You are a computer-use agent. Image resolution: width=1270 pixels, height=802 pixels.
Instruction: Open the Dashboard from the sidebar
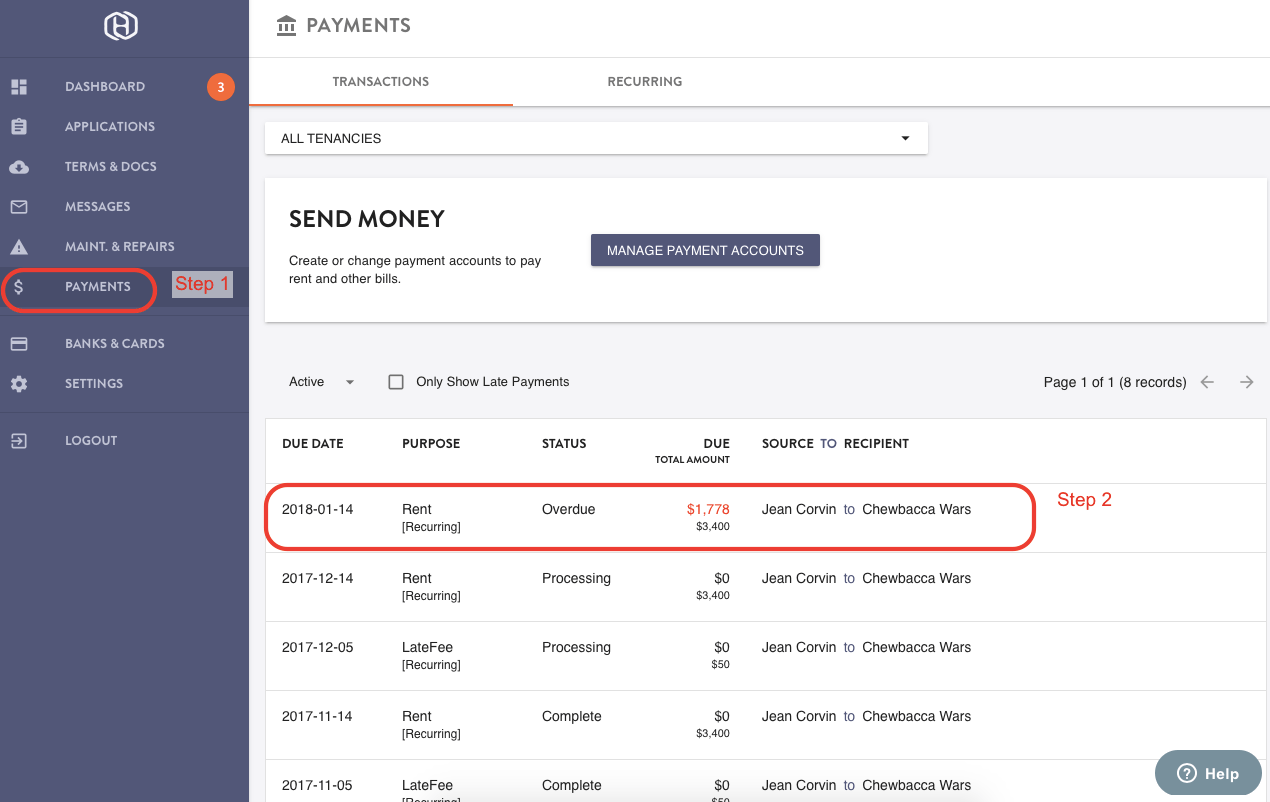[x=105, y=86]
